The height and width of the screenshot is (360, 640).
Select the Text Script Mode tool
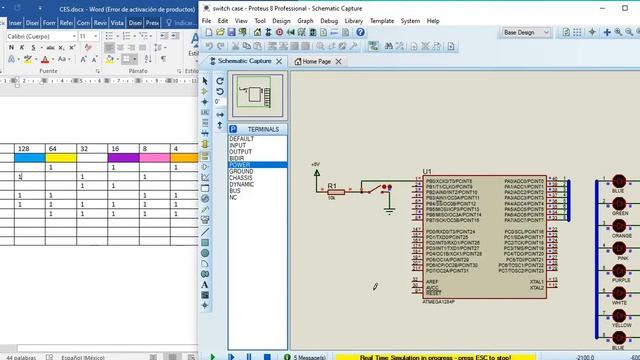[205, 123]
